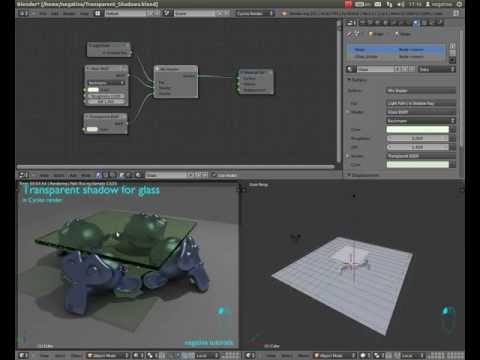Open the material slot specials menu arrow
480x360 pixels.
[452, 60]
